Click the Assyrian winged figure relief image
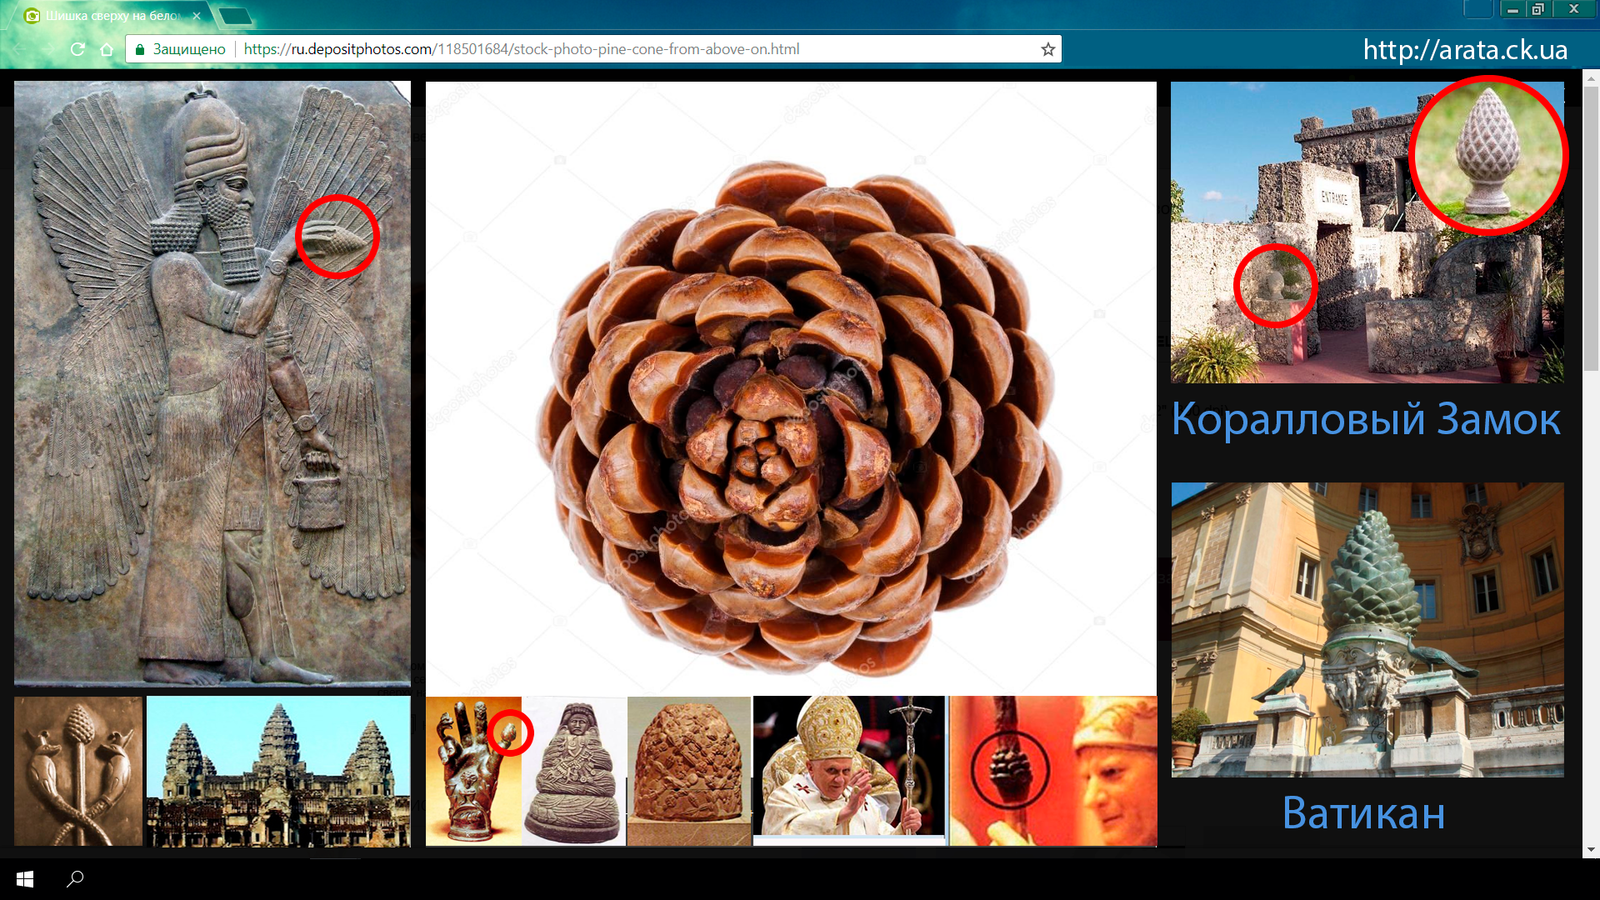The image size is (1600, 900). tap(212, 384)
